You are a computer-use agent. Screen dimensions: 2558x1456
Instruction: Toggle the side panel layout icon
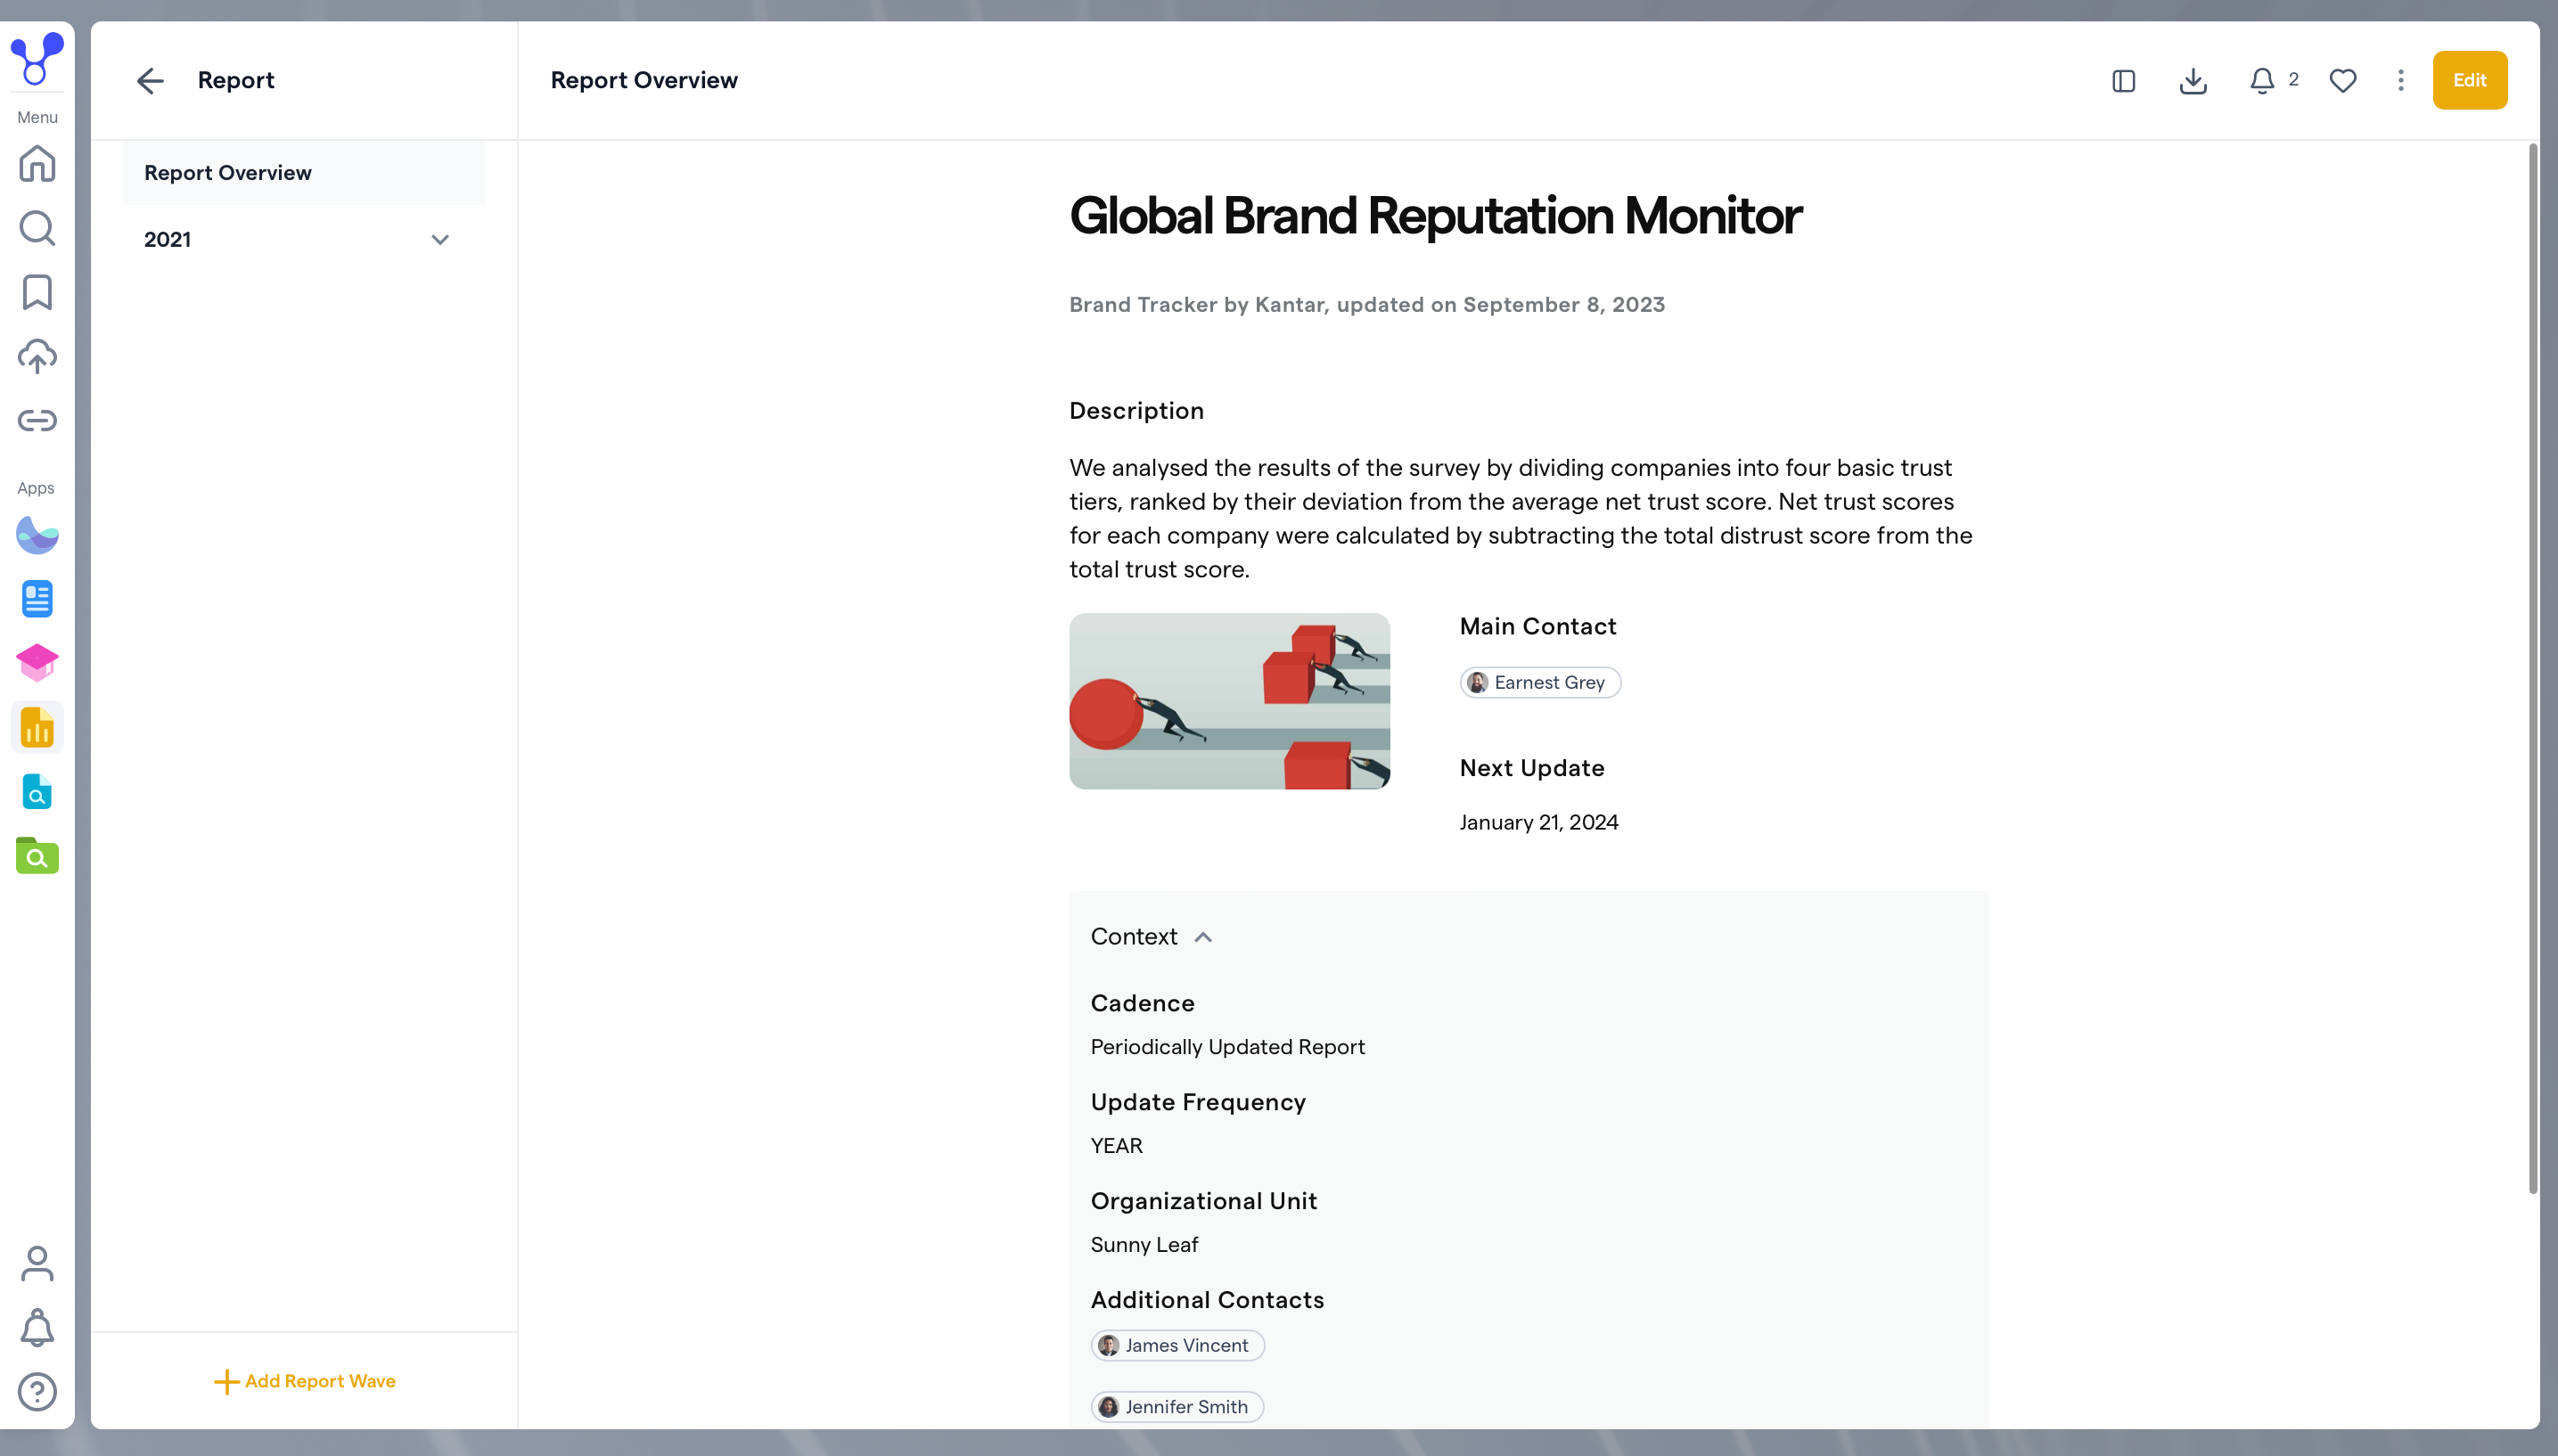point(2123,80)
